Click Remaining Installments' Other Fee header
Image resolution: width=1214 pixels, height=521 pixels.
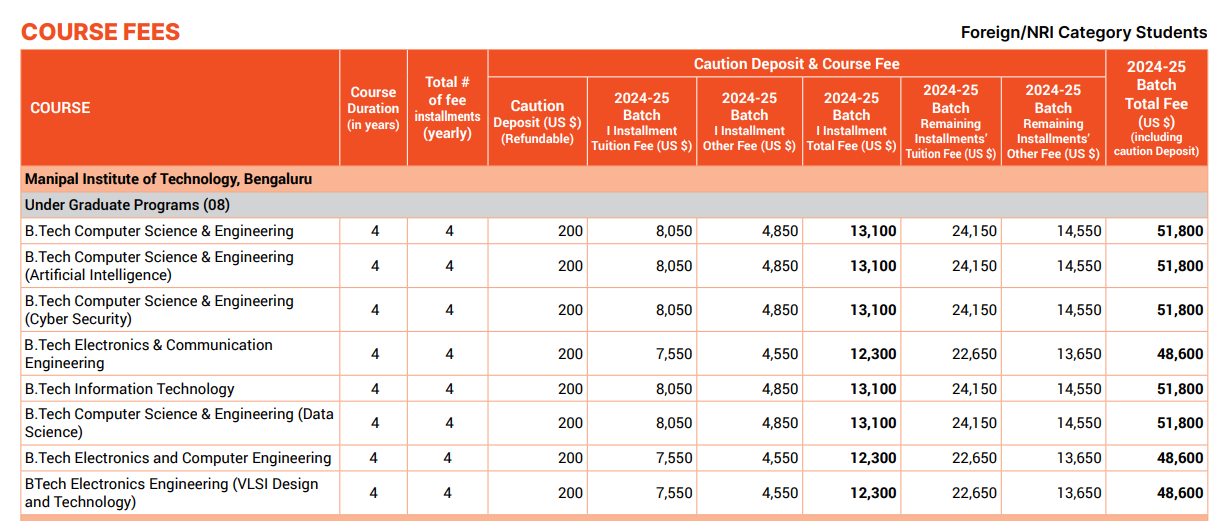click(x=1053, y=121)
